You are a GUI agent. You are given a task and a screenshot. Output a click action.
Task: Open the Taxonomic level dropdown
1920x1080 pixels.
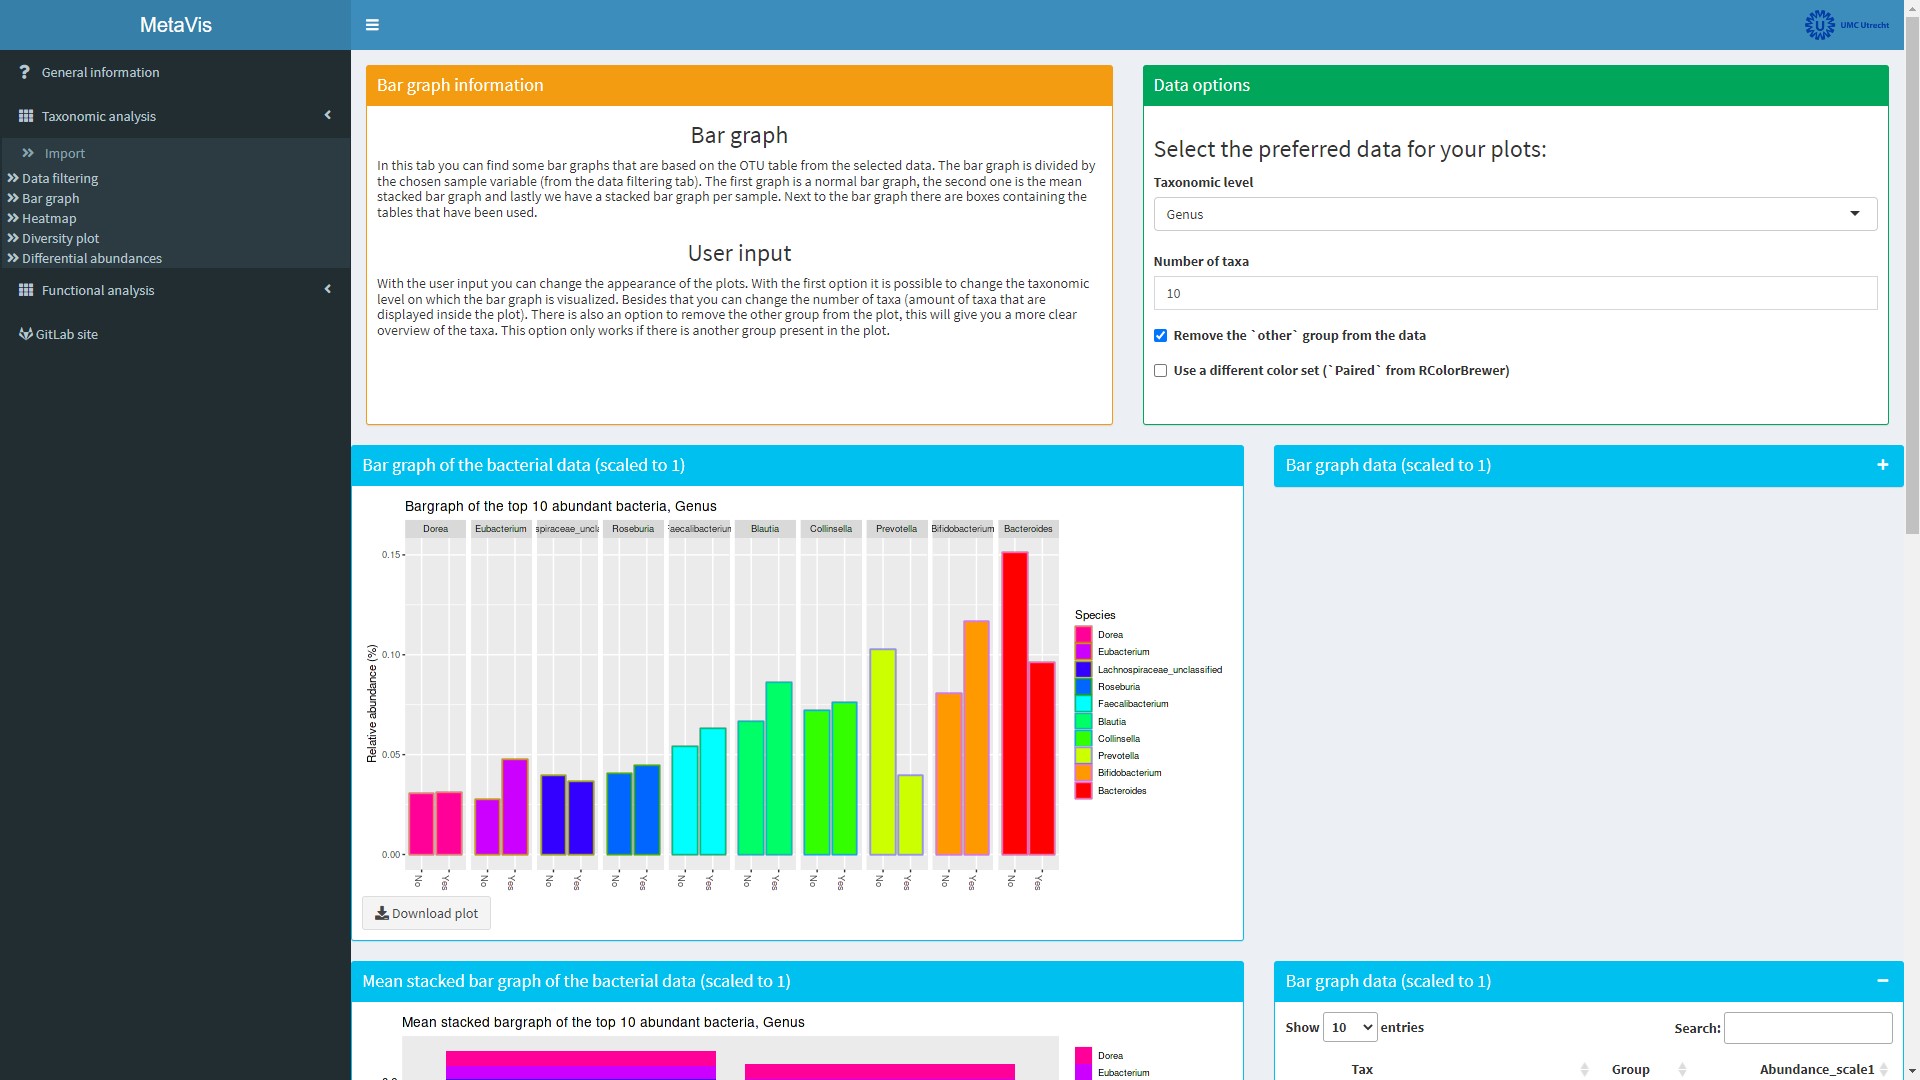(1515, 214)
